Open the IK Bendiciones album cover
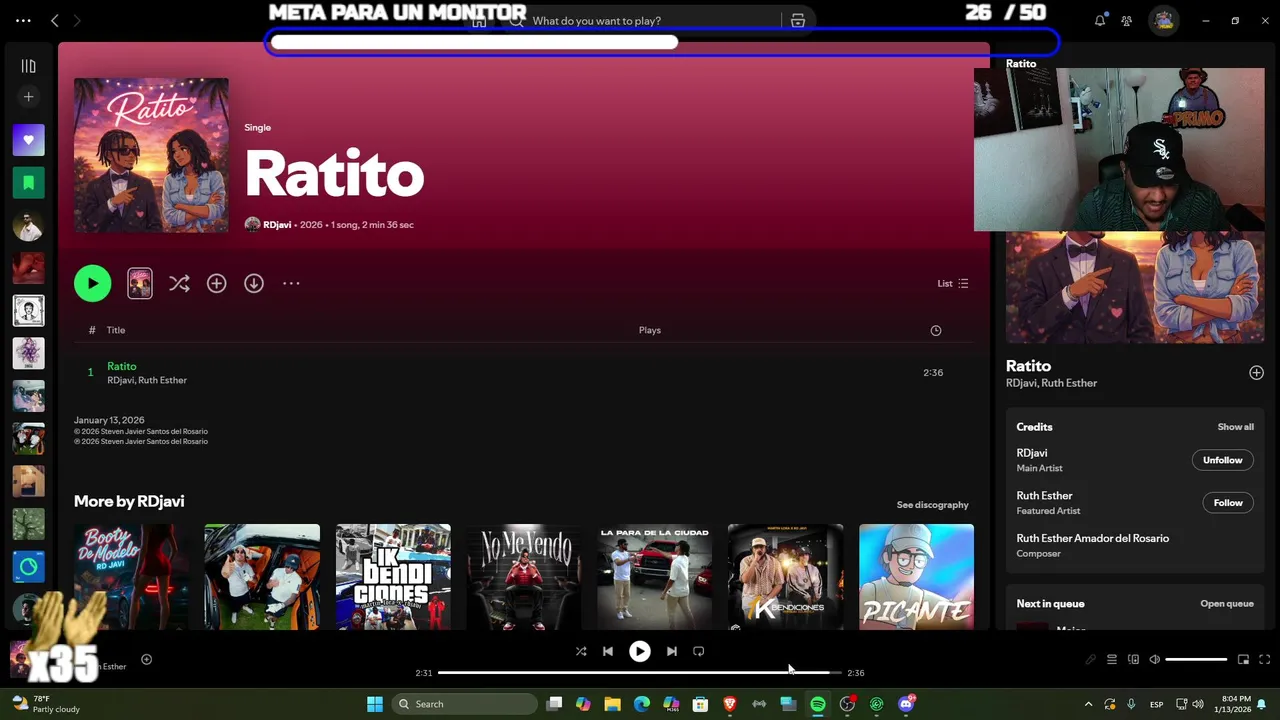Screen dimensions: 1280x720 393,577
